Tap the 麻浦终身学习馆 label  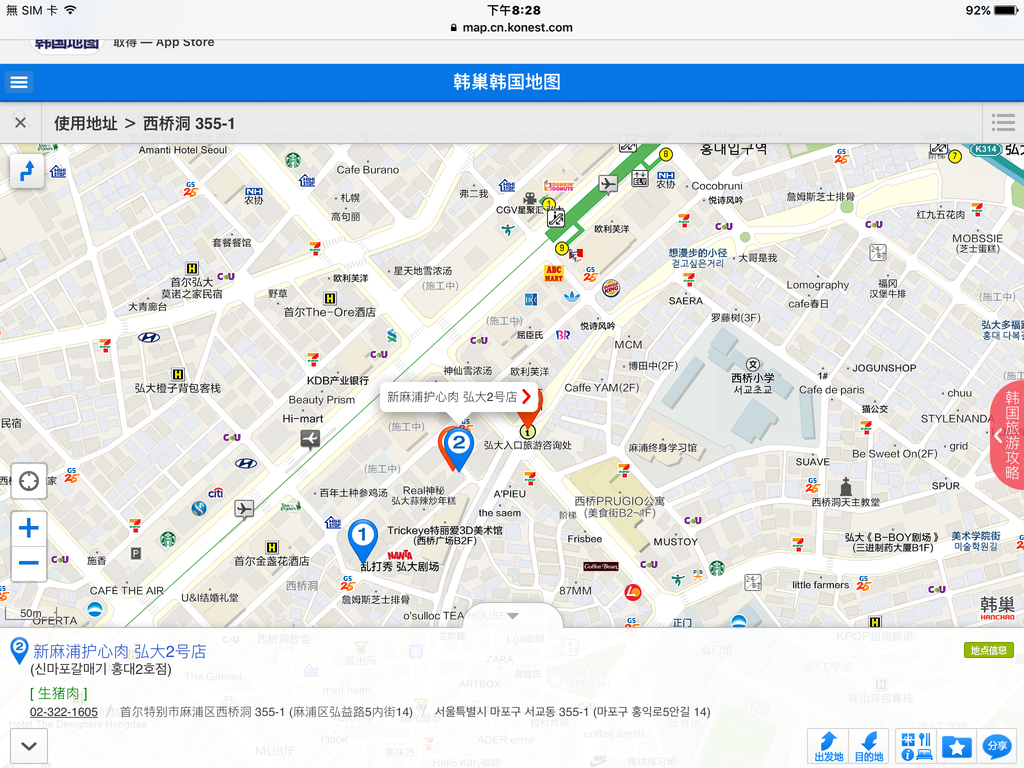[x=662, y=448]
